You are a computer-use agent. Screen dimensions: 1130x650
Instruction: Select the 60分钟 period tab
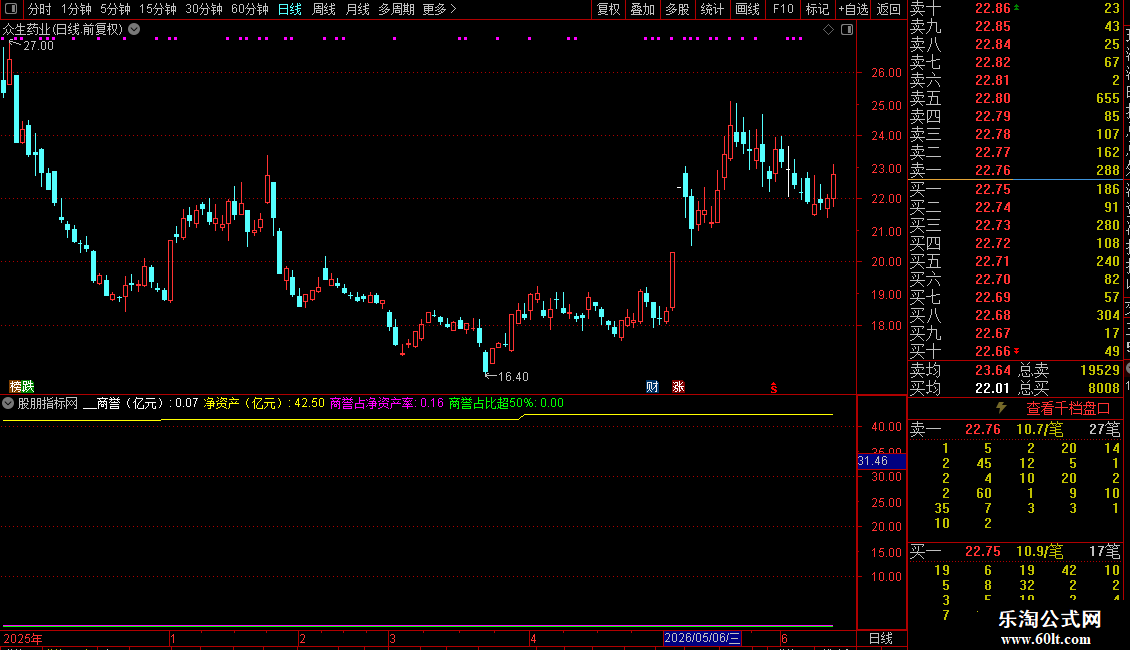249,9
